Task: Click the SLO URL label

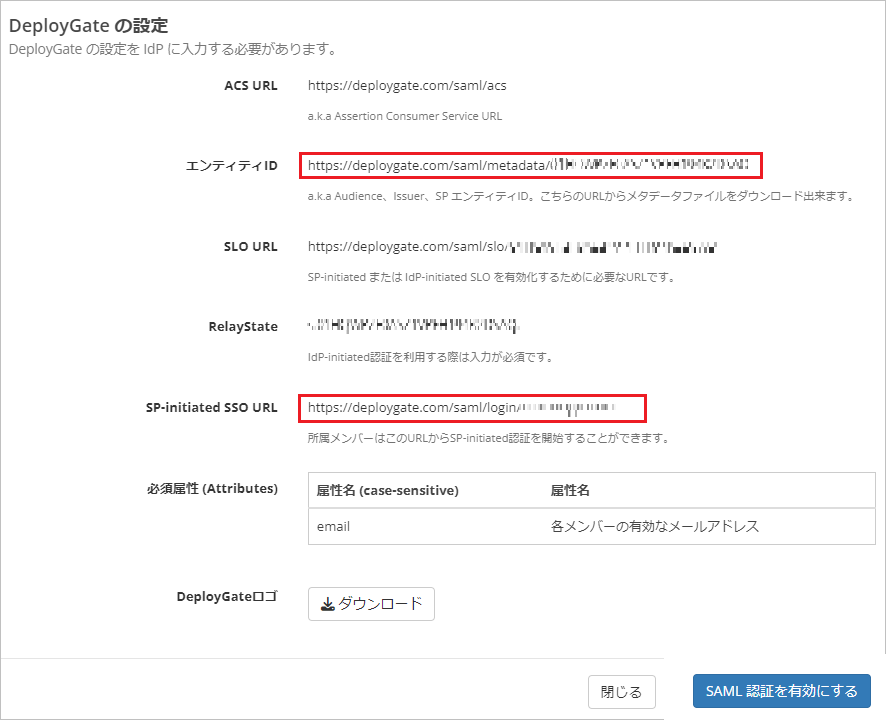Action: tap(251, 246)
